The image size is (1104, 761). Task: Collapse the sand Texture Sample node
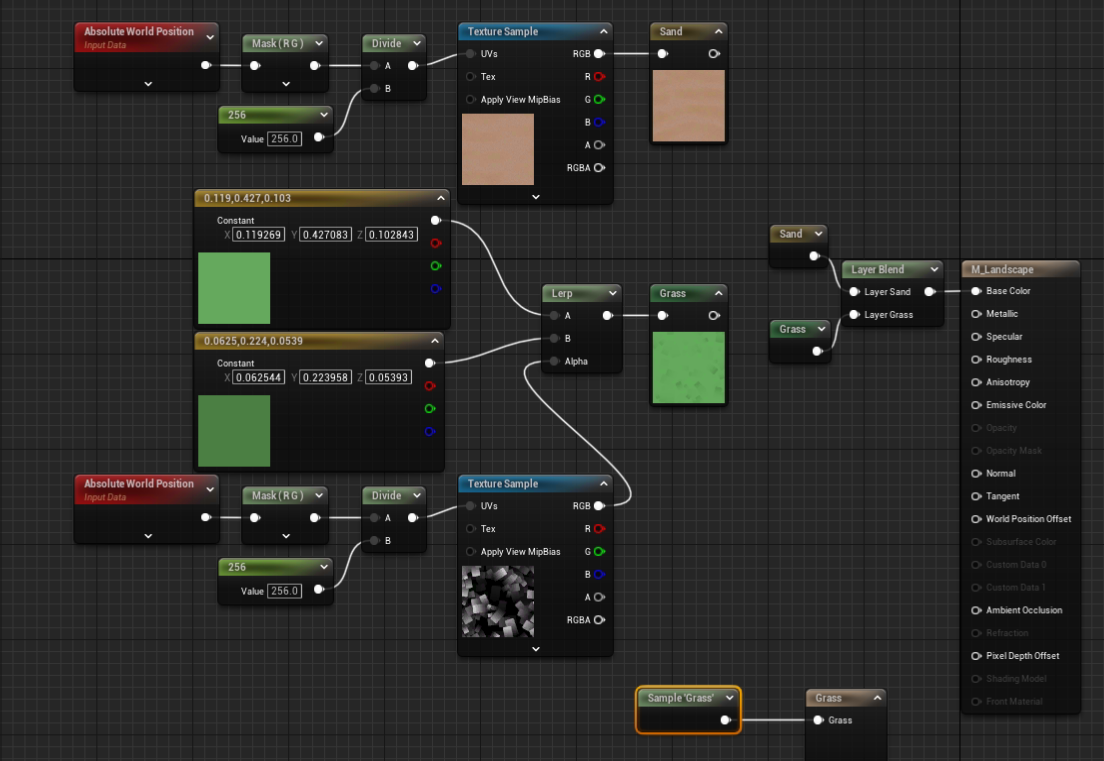point(603,31)
